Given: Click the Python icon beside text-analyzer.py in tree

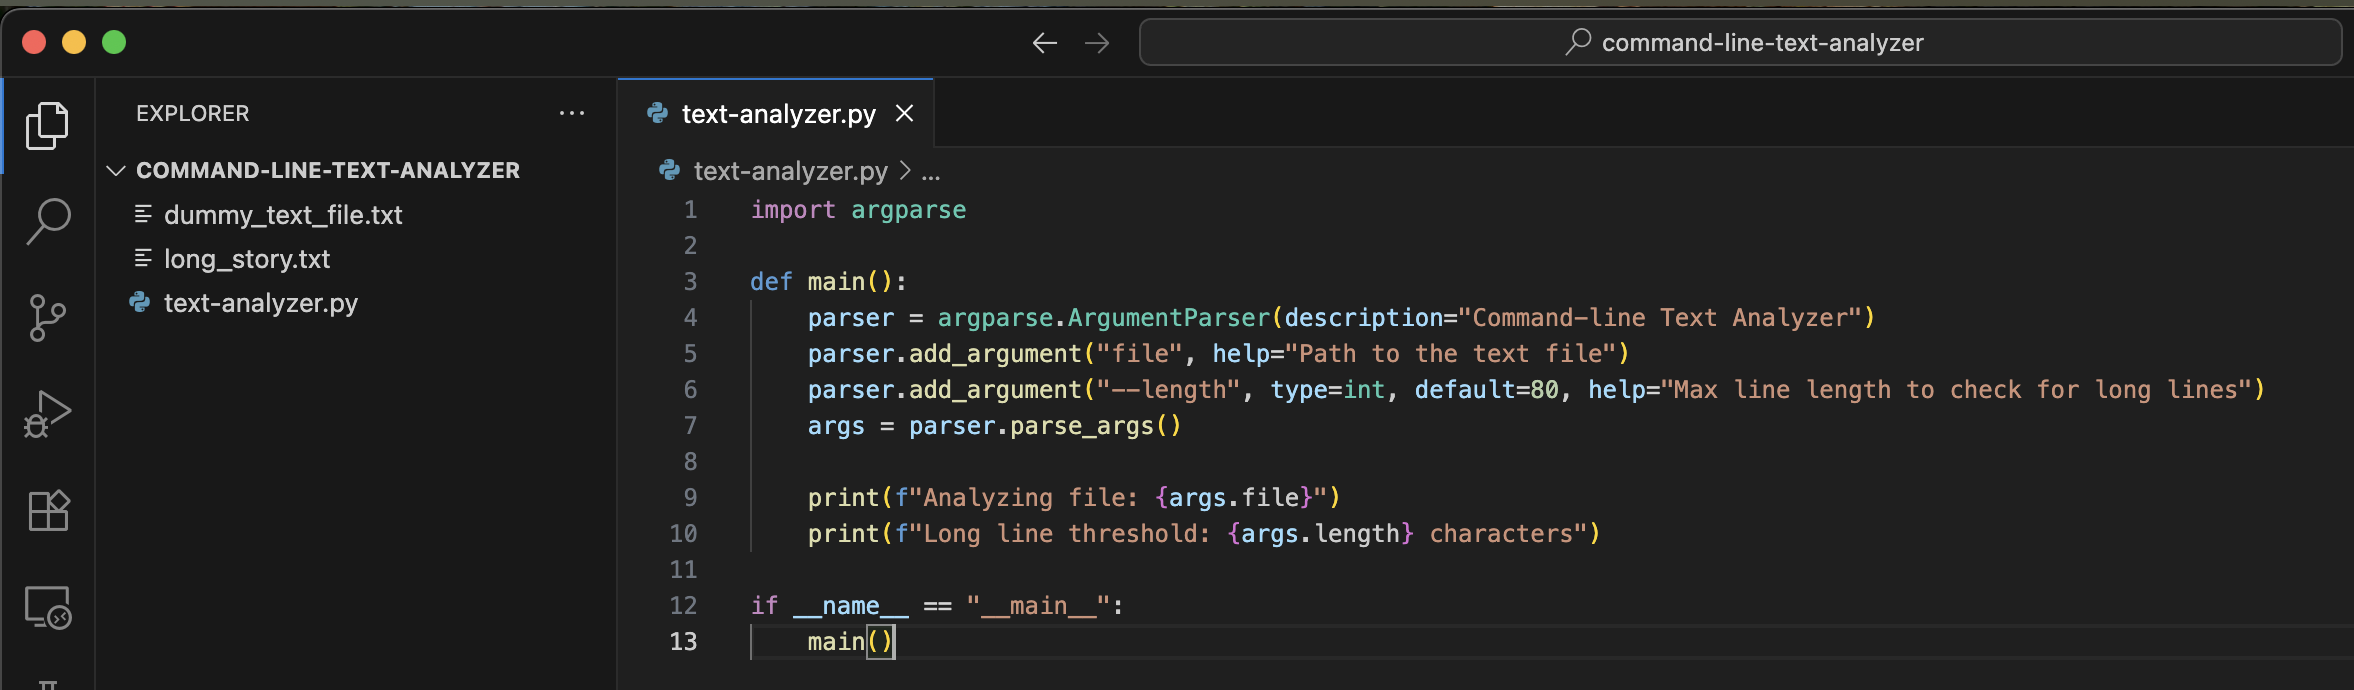Looking at the screenshot, I should coord(140,302).
